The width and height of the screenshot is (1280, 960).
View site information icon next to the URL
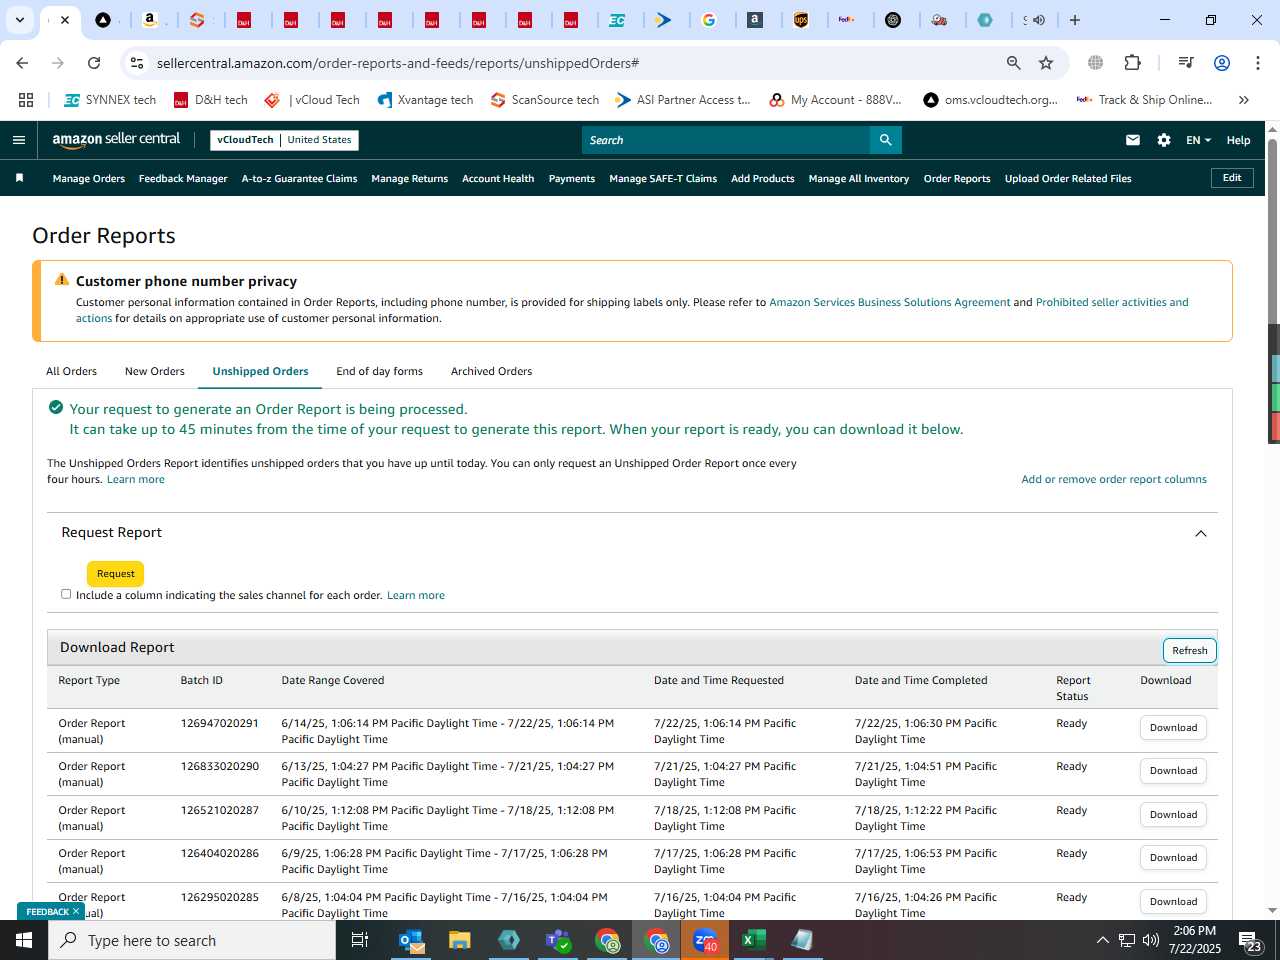click(x=137, y=63)
